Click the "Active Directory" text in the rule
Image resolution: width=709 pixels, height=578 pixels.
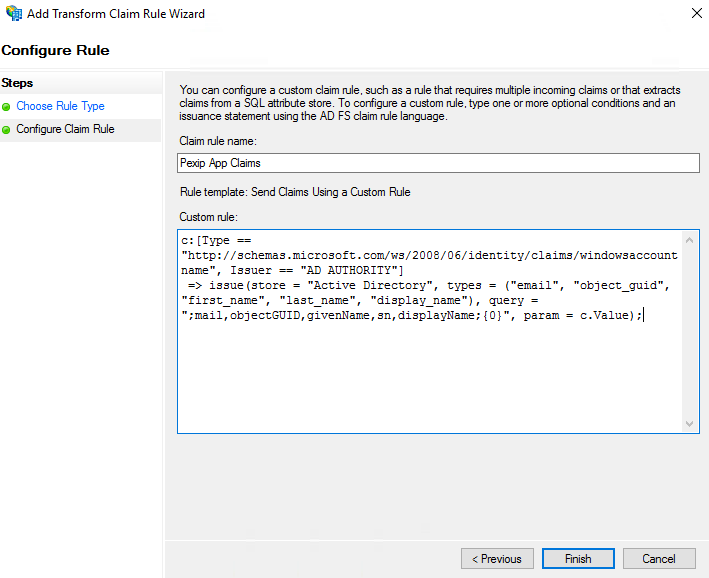[380, 285]
